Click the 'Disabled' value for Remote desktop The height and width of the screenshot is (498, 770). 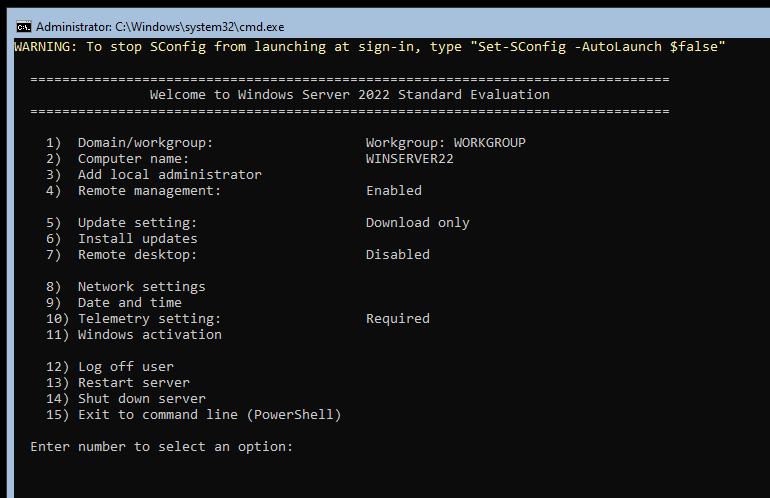(398, 254)
